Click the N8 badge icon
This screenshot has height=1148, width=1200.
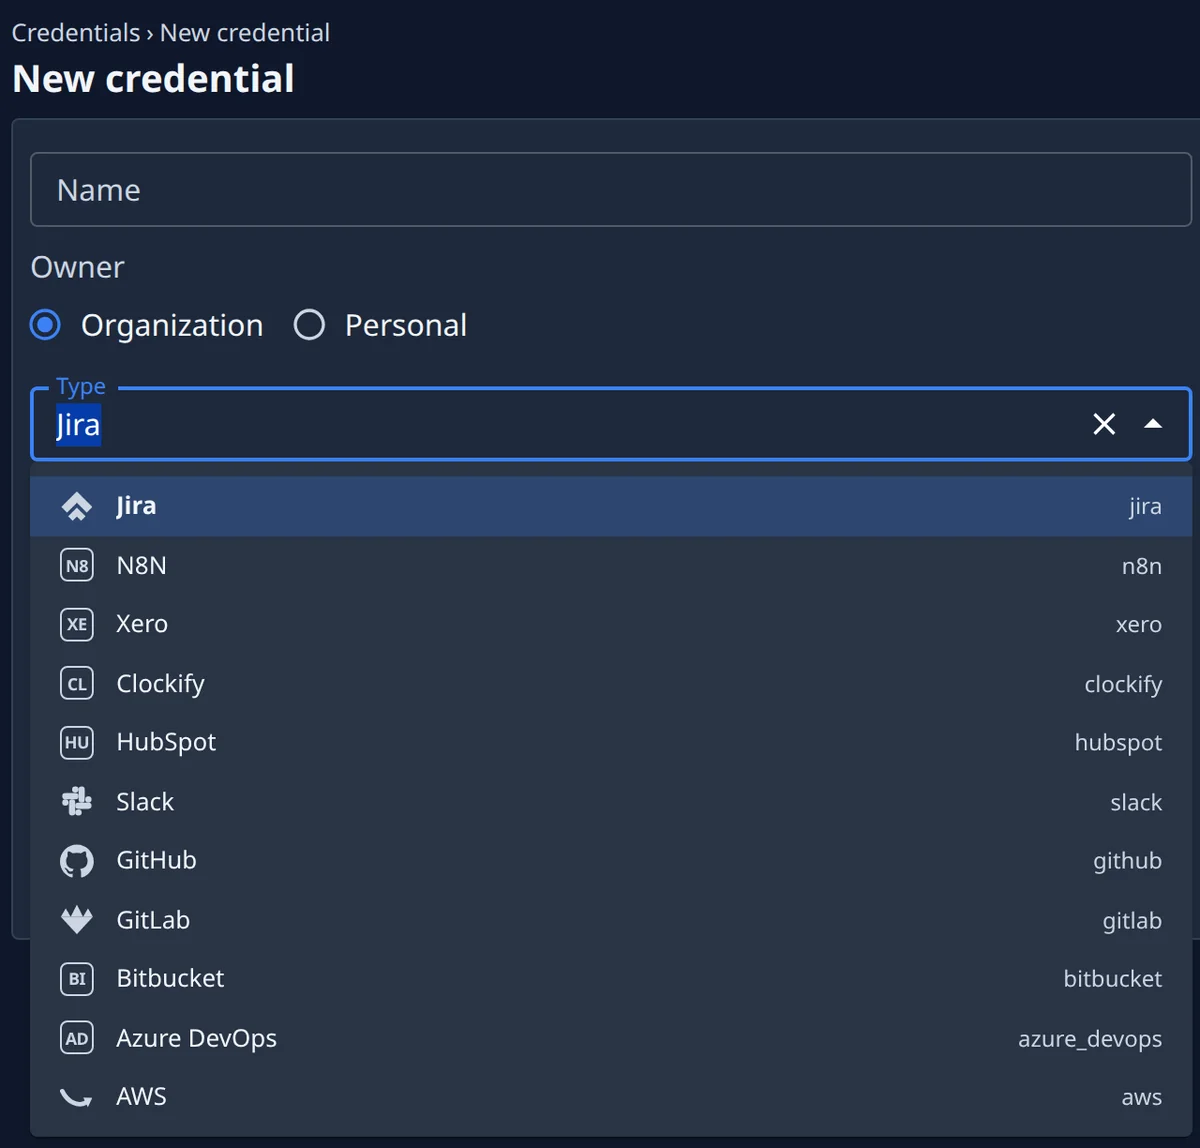pyautogui.click(x=77, y=565)
